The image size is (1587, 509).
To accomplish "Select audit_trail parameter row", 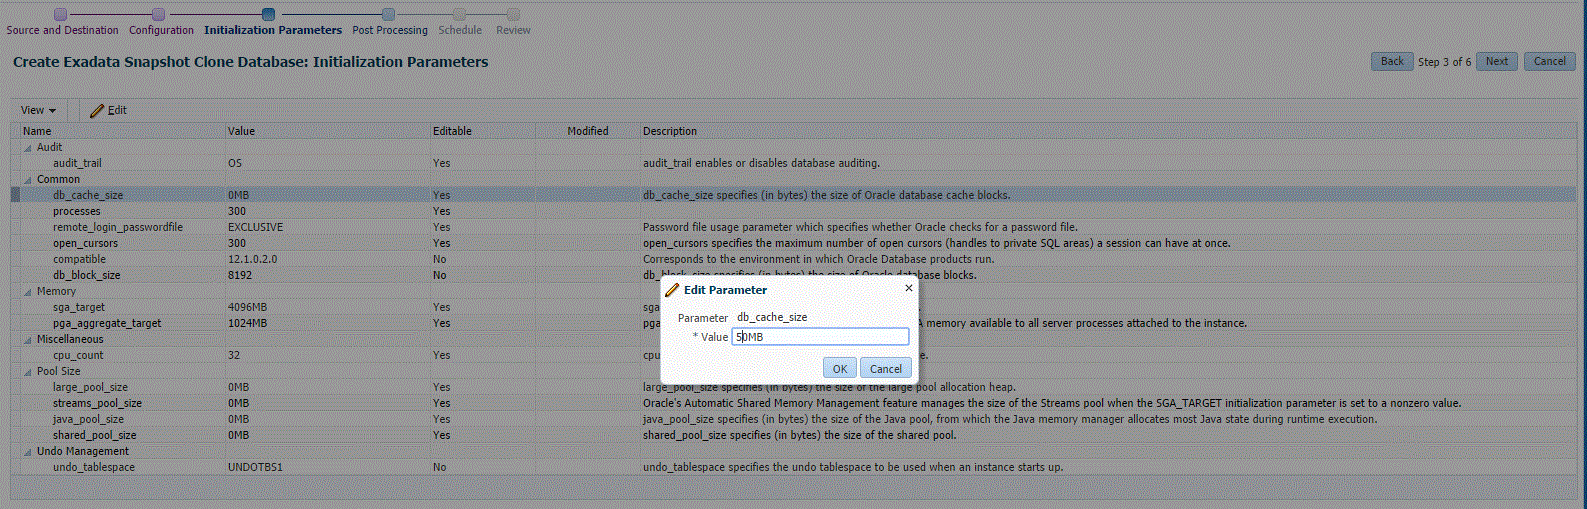I will [x=793, y=163].
